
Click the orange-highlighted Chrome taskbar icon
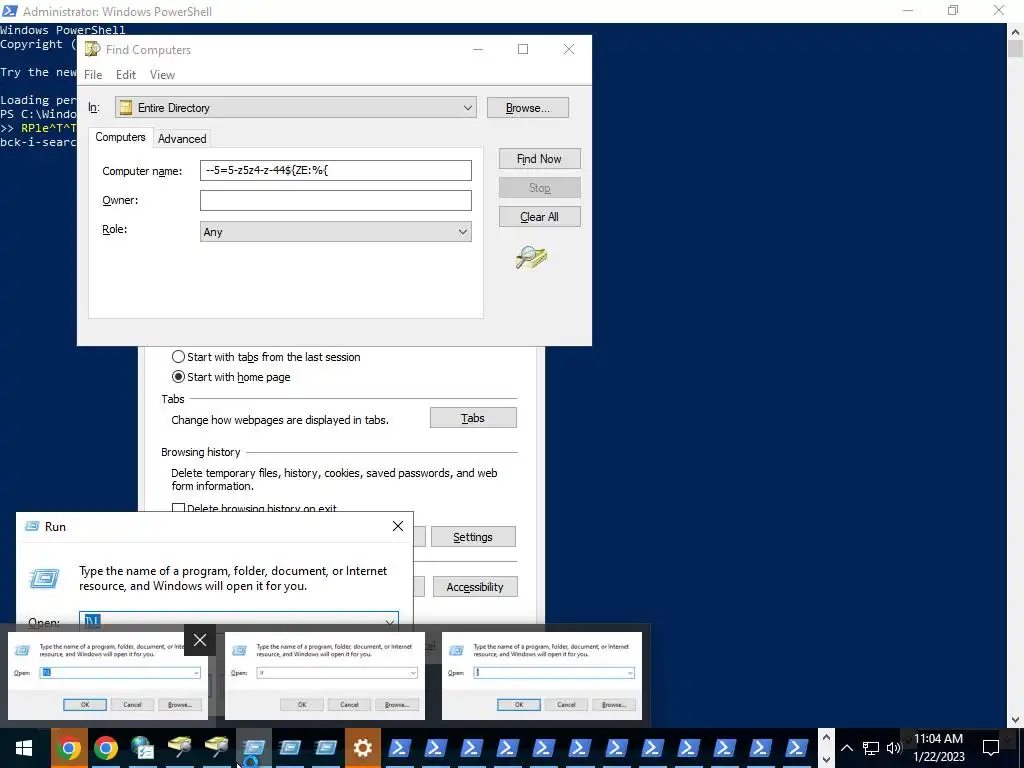pyautogui.click(x=69, y=748)
